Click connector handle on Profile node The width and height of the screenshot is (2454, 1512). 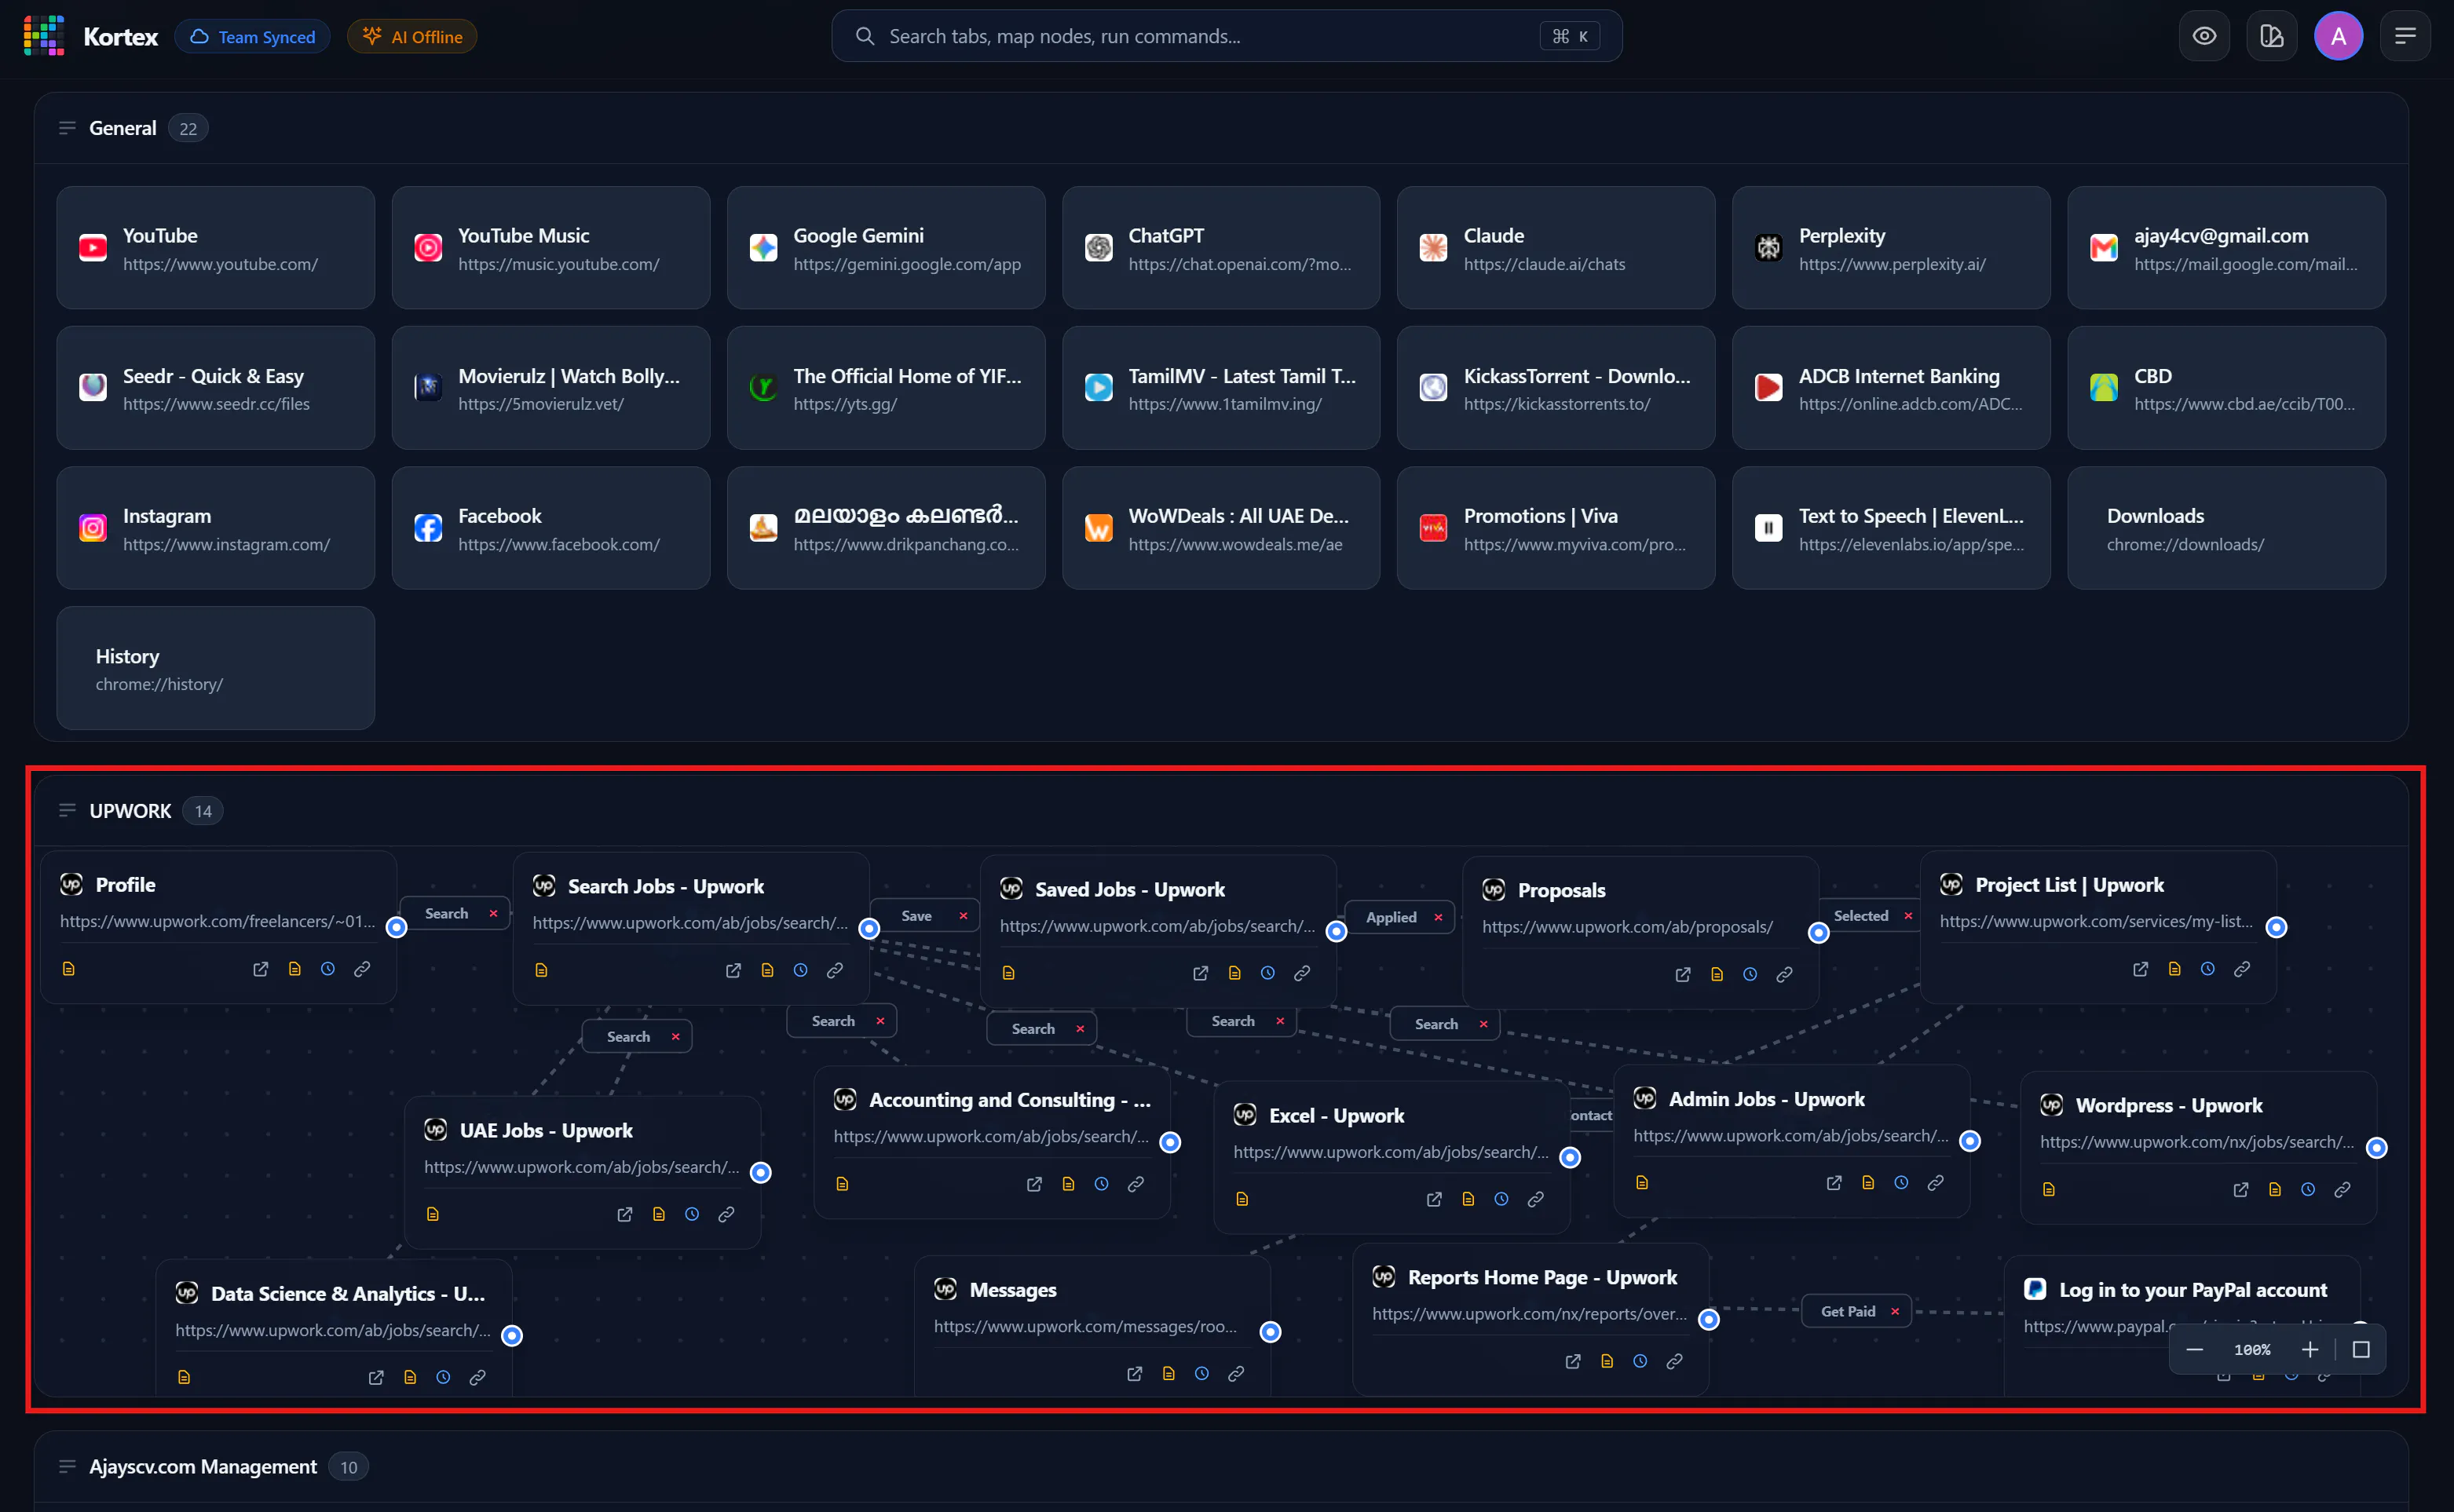tap(397, 927)
